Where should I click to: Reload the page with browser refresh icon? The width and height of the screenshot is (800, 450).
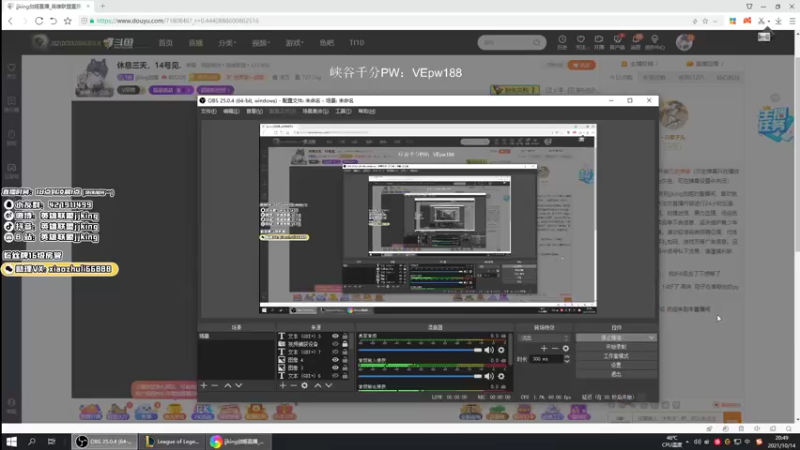coord(39,21)
